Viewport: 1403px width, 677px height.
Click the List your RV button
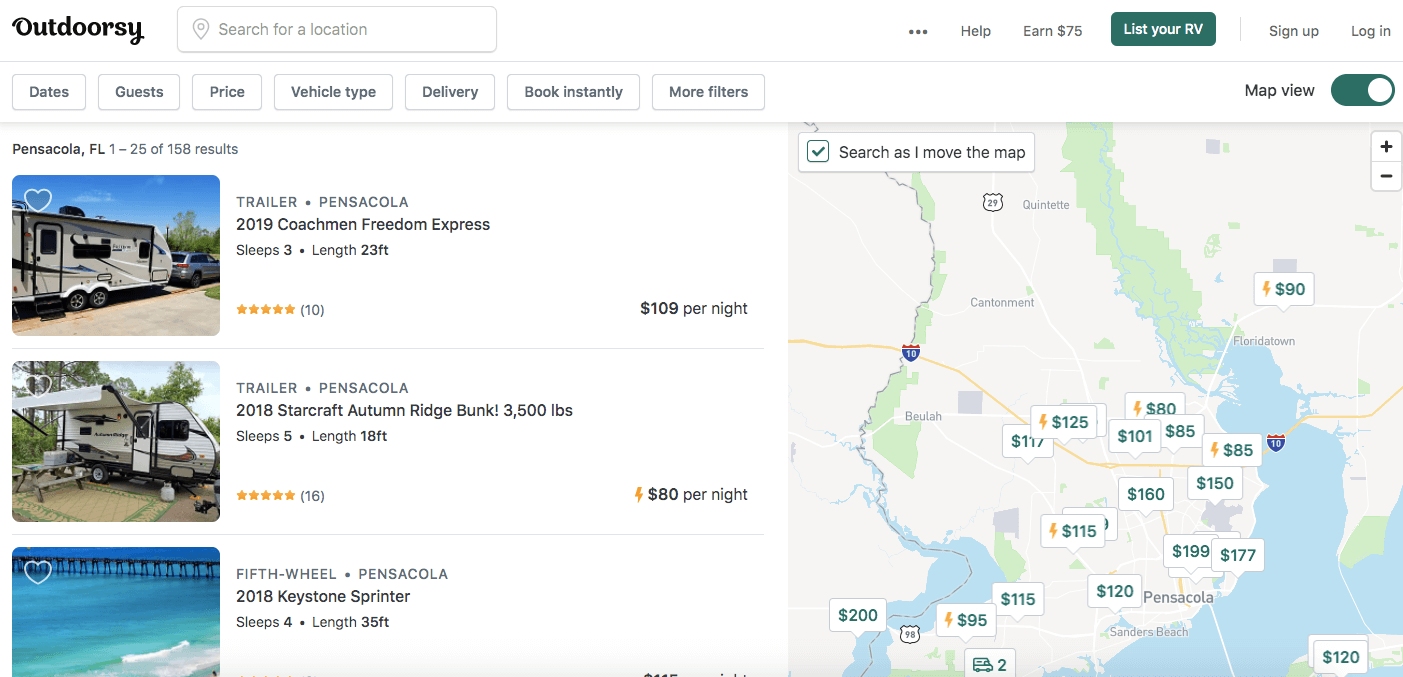coord(1163,29)
